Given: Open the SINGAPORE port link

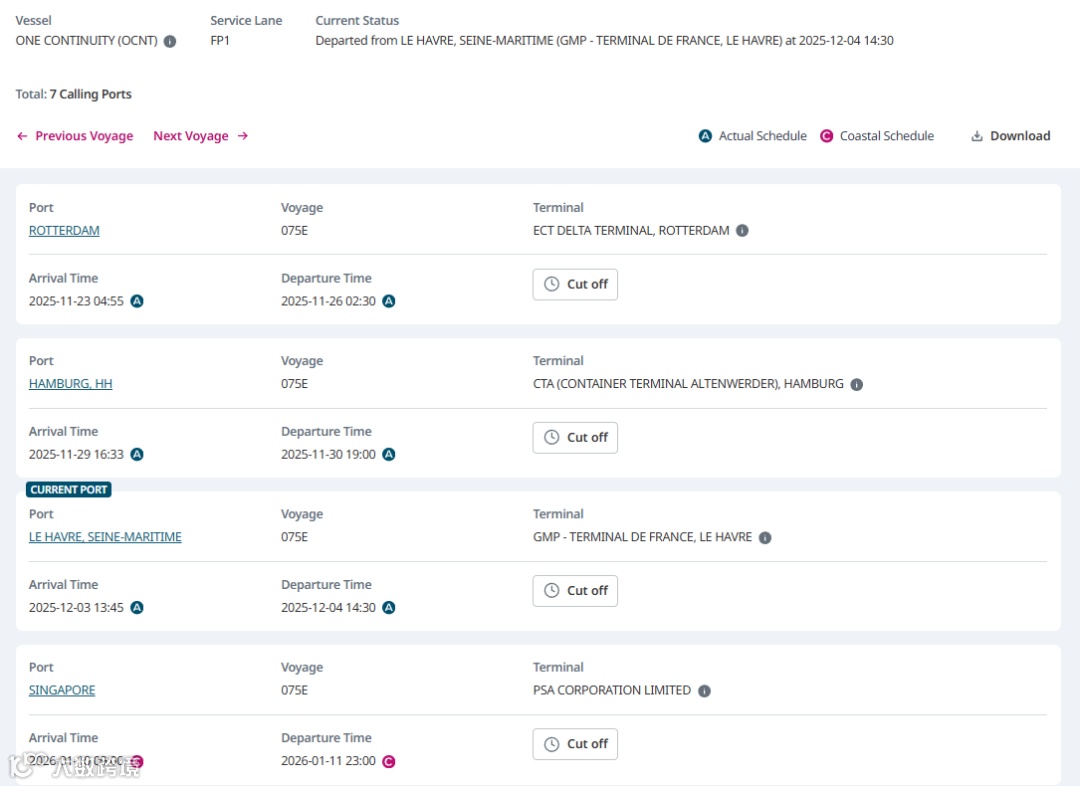Looking at the screenshot, I should coord(62,690).
